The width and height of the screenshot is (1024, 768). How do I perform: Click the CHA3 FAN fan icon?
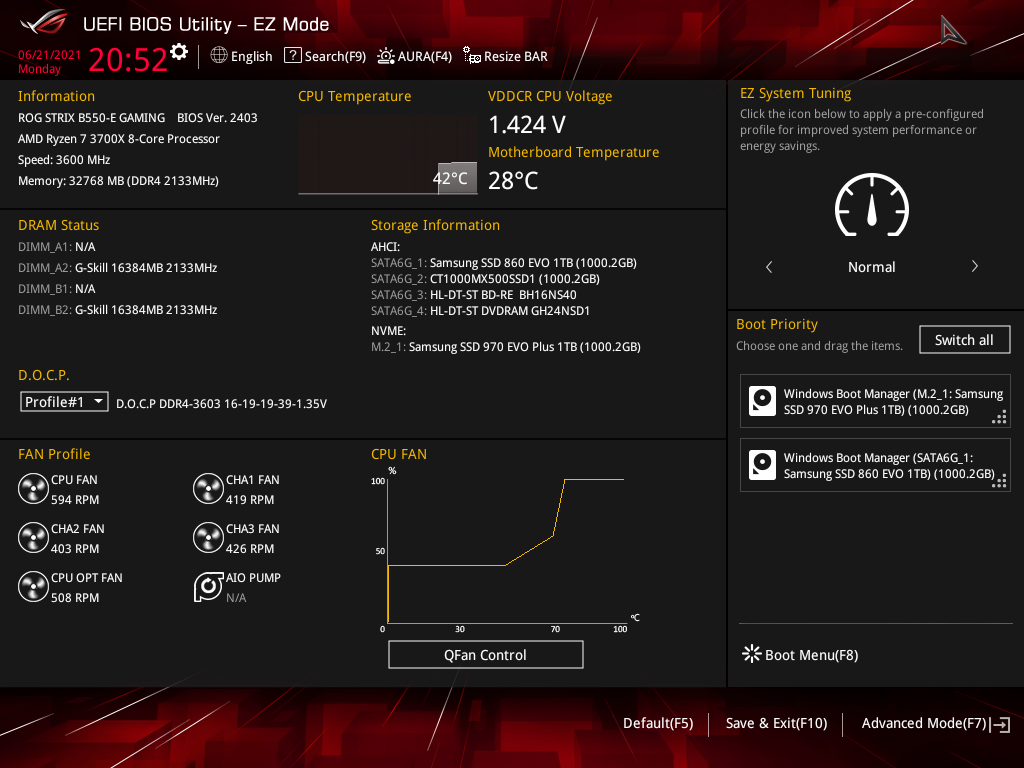click(208, 538)
